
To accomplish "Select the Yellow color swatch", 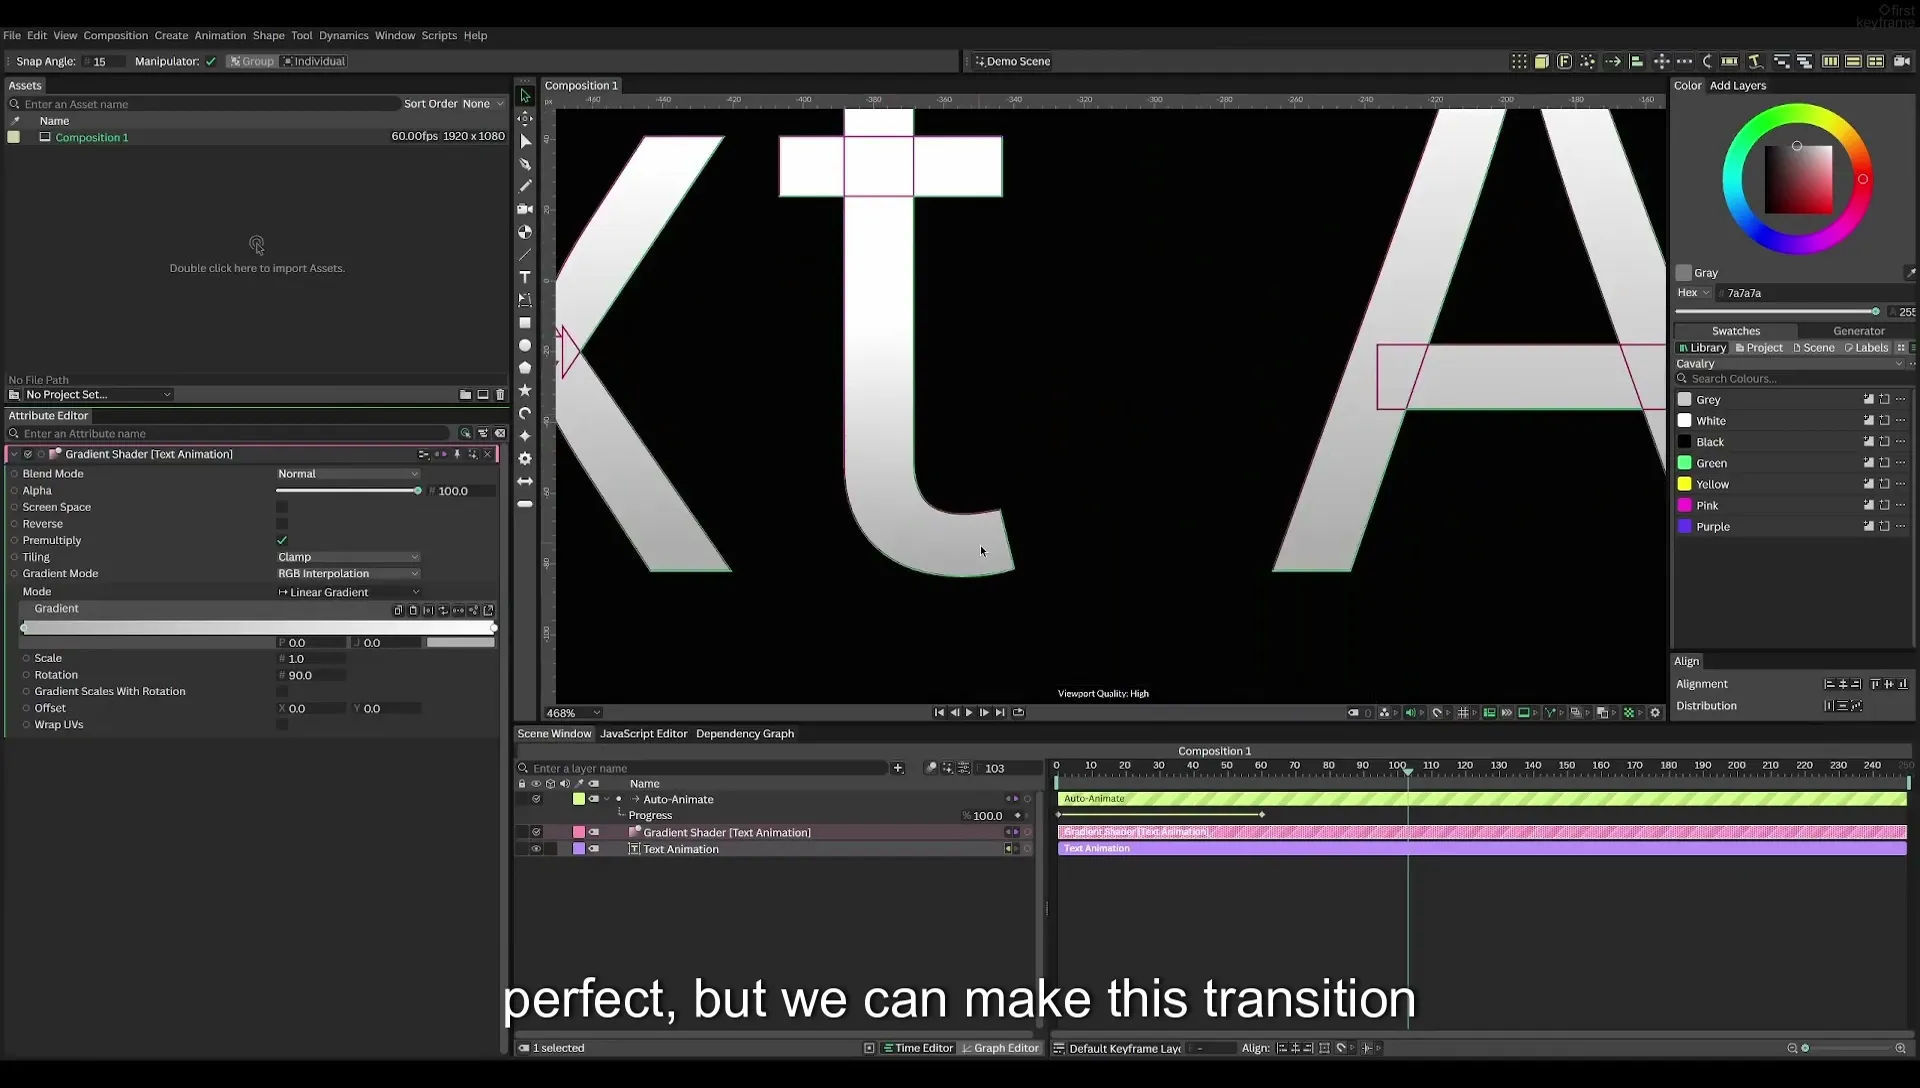I will (x=1685, y=484).
